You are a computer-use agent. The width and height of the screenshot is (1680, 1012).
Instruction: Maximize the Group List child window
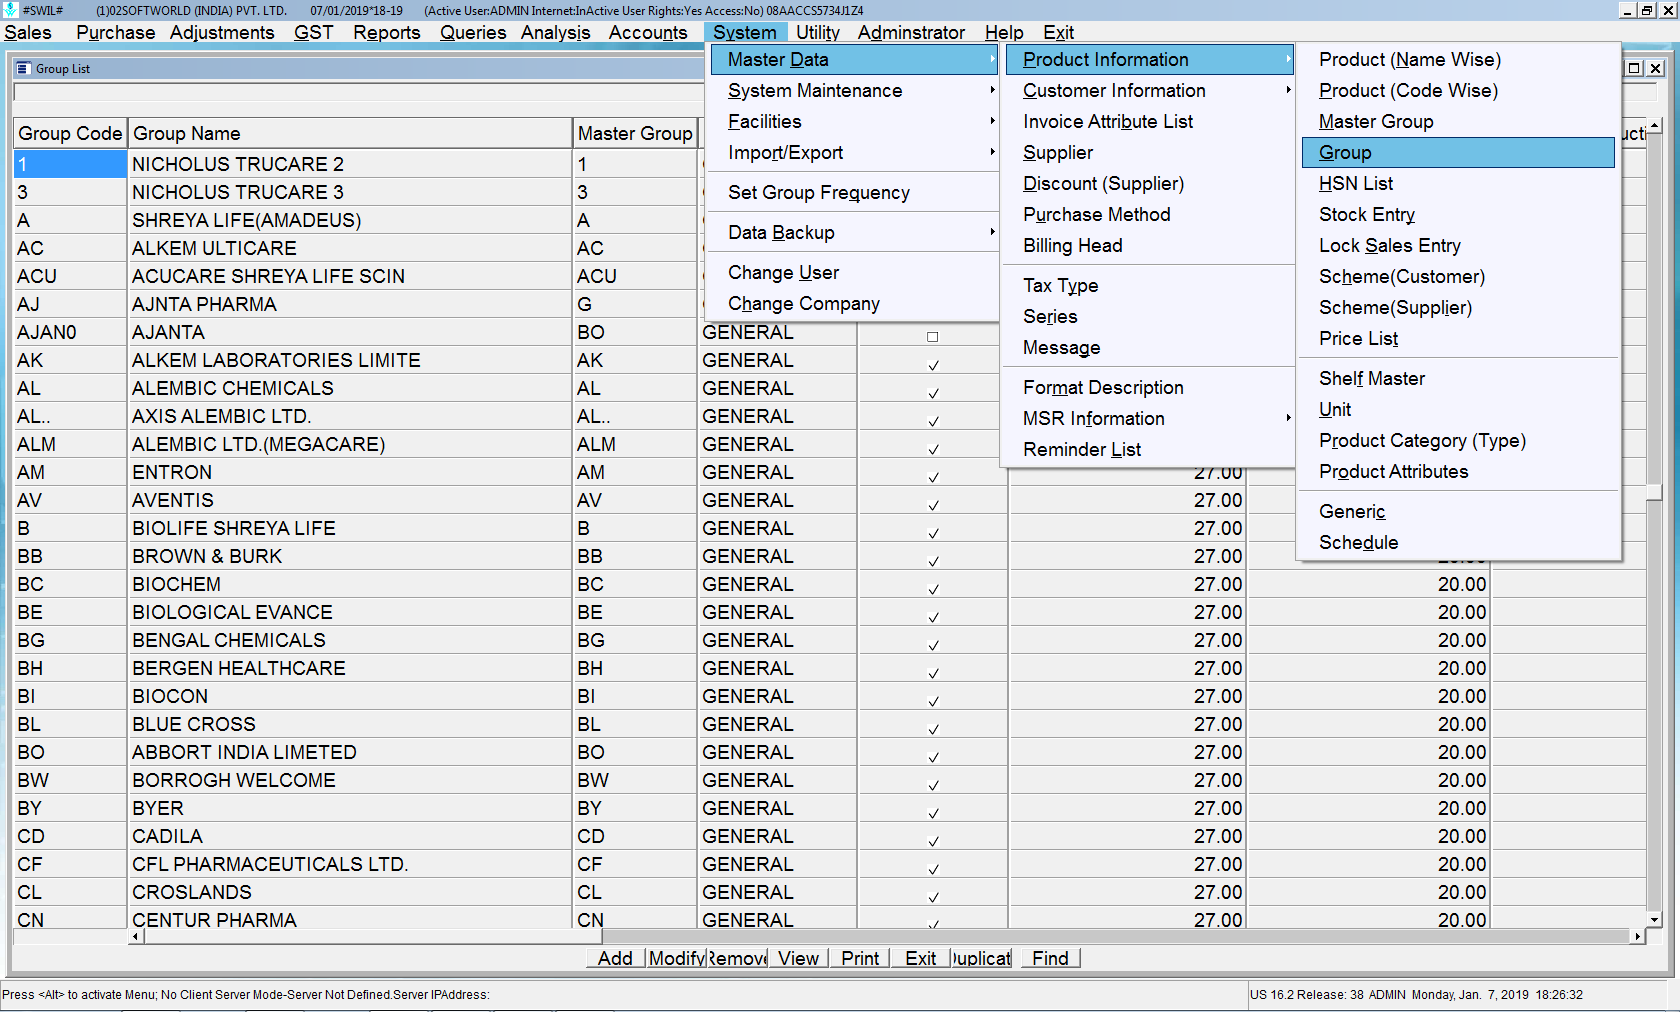tap(1635, 68)
